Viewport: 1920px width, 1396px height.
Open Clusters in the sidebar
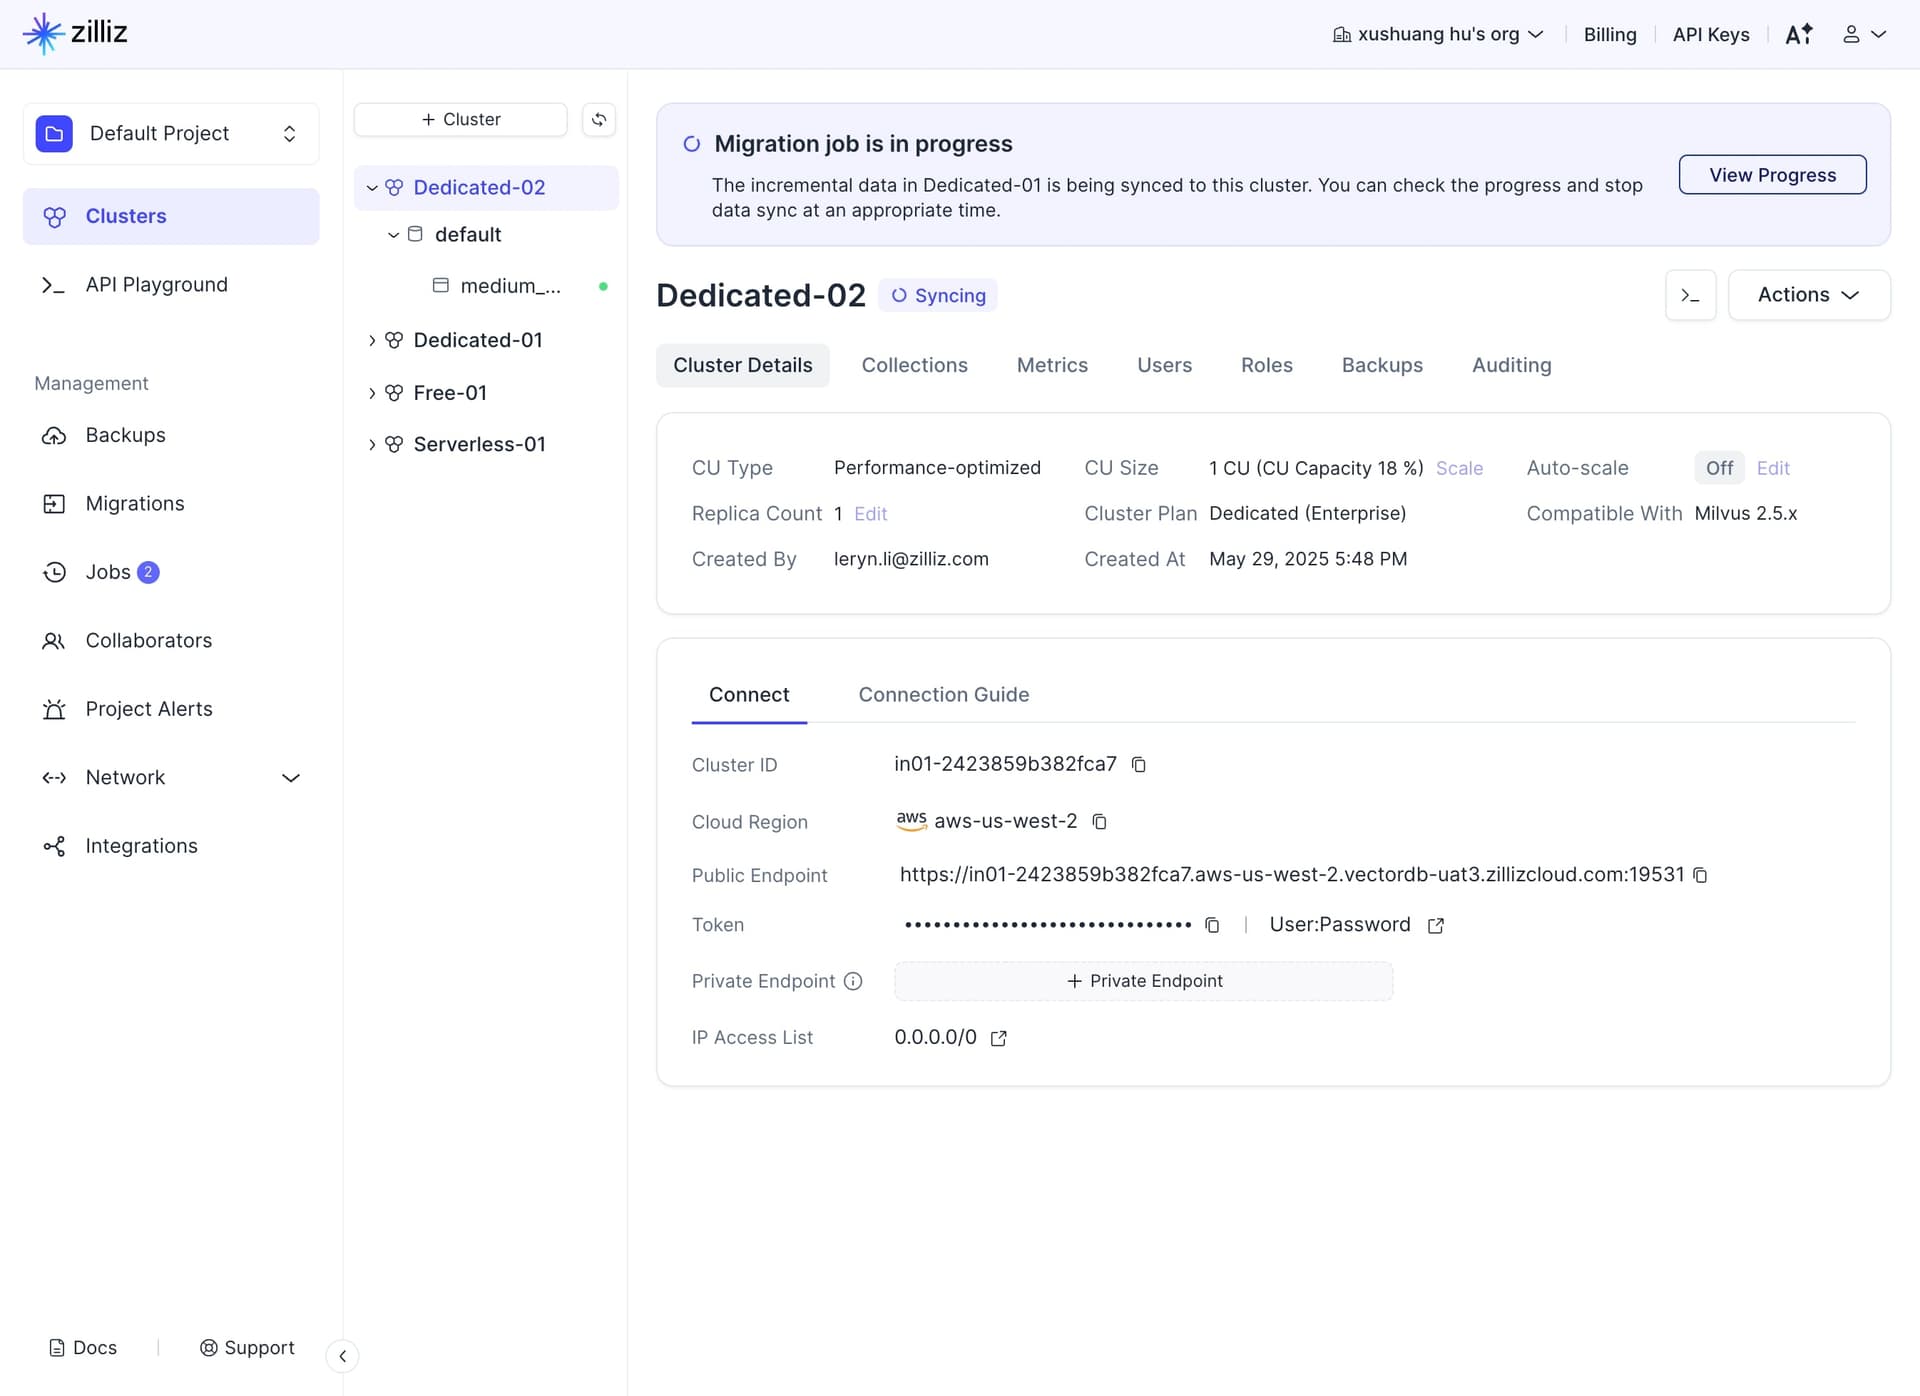pyautogui.click(x=171, y=216)
